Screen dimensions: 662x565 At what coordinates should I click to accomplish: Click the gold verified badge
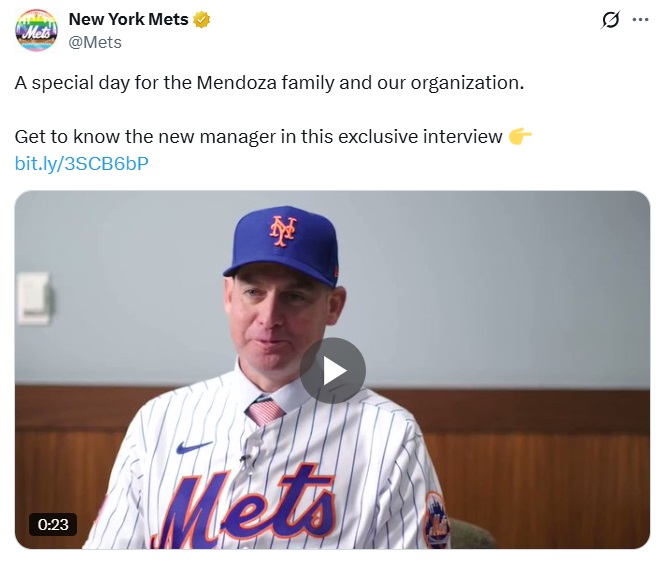[202, 20]
